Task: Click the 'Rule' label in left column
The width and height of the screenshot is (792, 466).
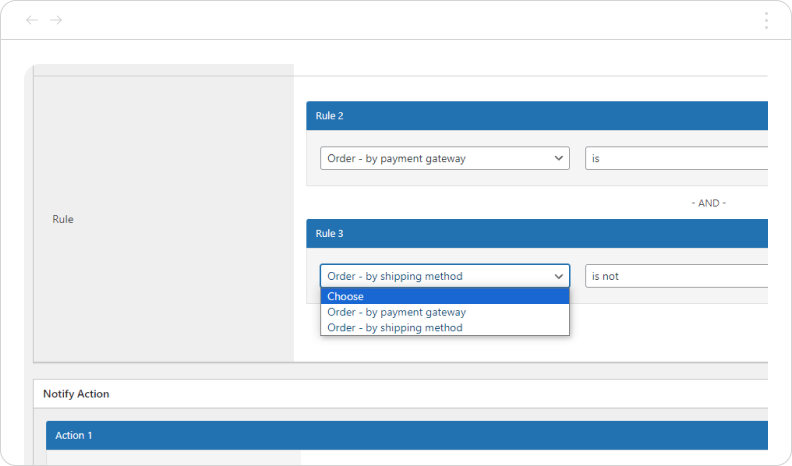Action: pos(63,219)
